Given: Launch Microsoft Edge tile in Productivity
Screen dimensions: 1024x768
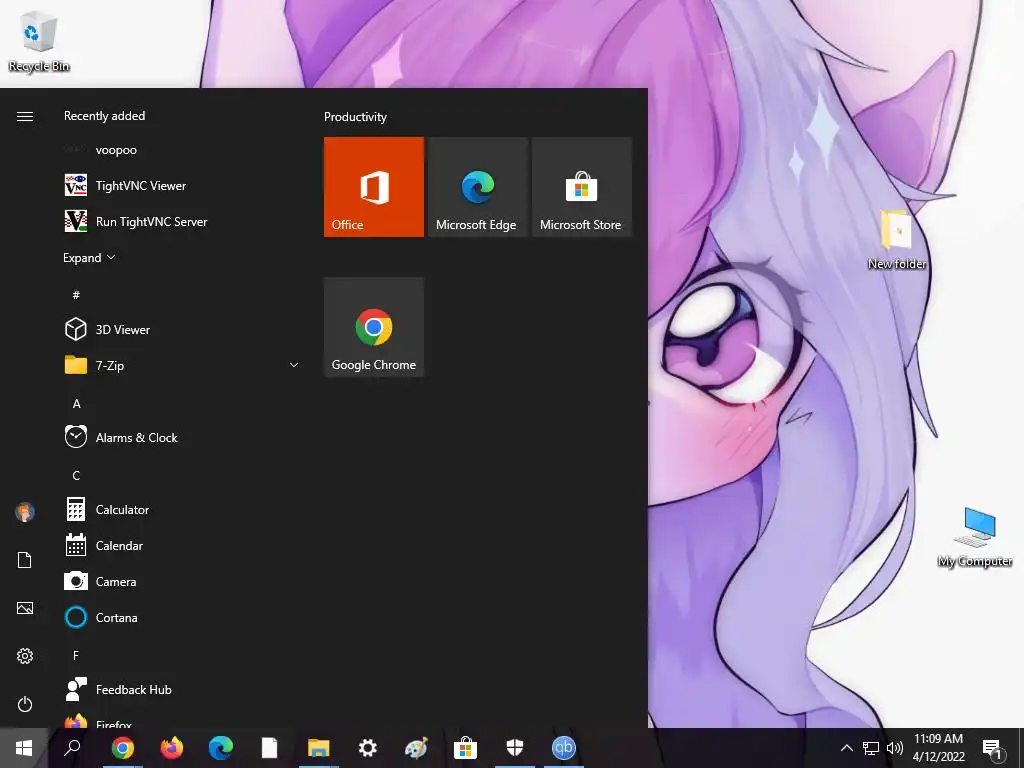Looking at the screenshot, I should pyautogui.click(x=477, y=187).
